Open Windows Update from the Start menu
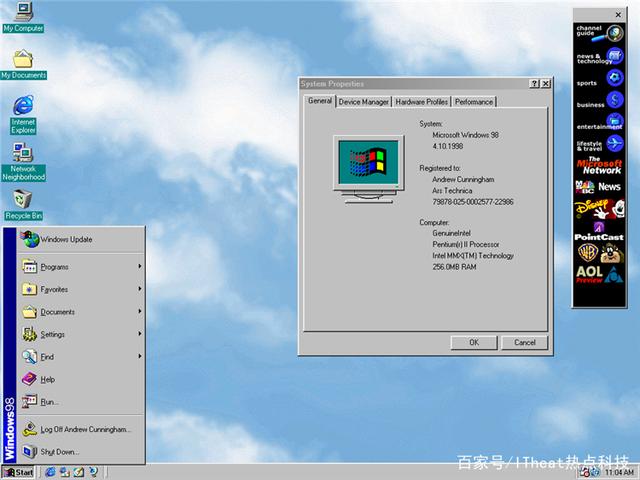 click(81, 240)
